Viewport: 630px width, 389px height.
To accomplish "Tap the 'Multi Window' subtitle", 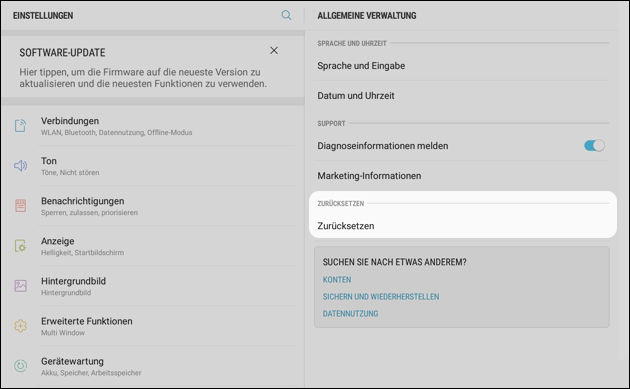I will click(x=63, y=333).
